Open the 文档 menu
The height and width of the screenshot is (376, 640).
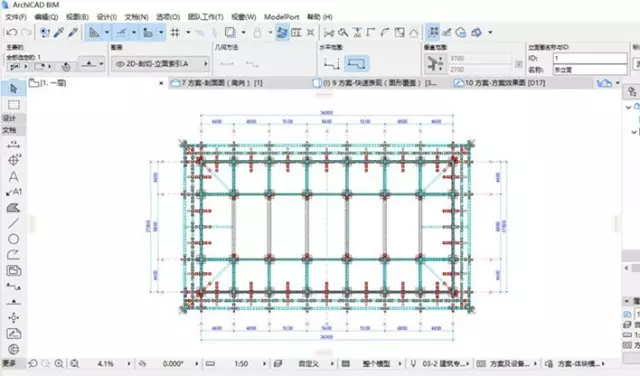coord(136,17)
